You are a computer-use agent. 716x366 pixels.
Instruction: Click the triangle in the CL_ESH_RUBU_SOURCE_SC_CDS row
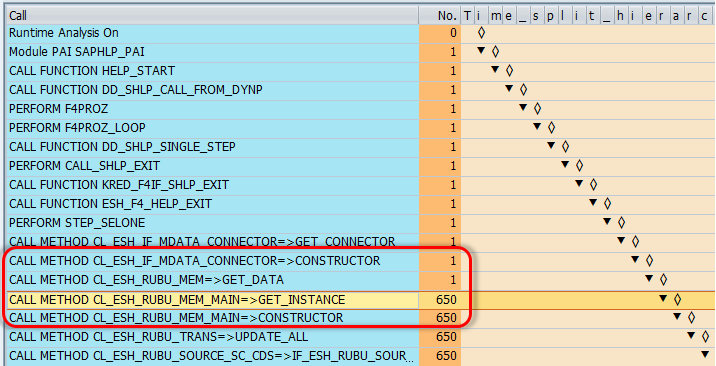(705, 354)
